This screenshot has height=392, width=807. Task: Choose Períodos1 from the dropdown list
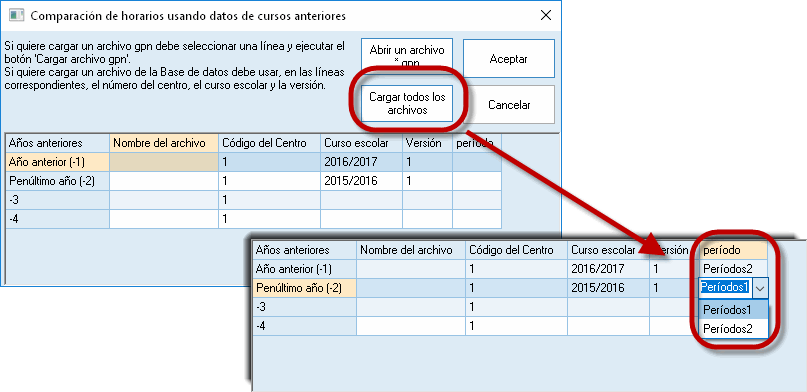(733, 310)
